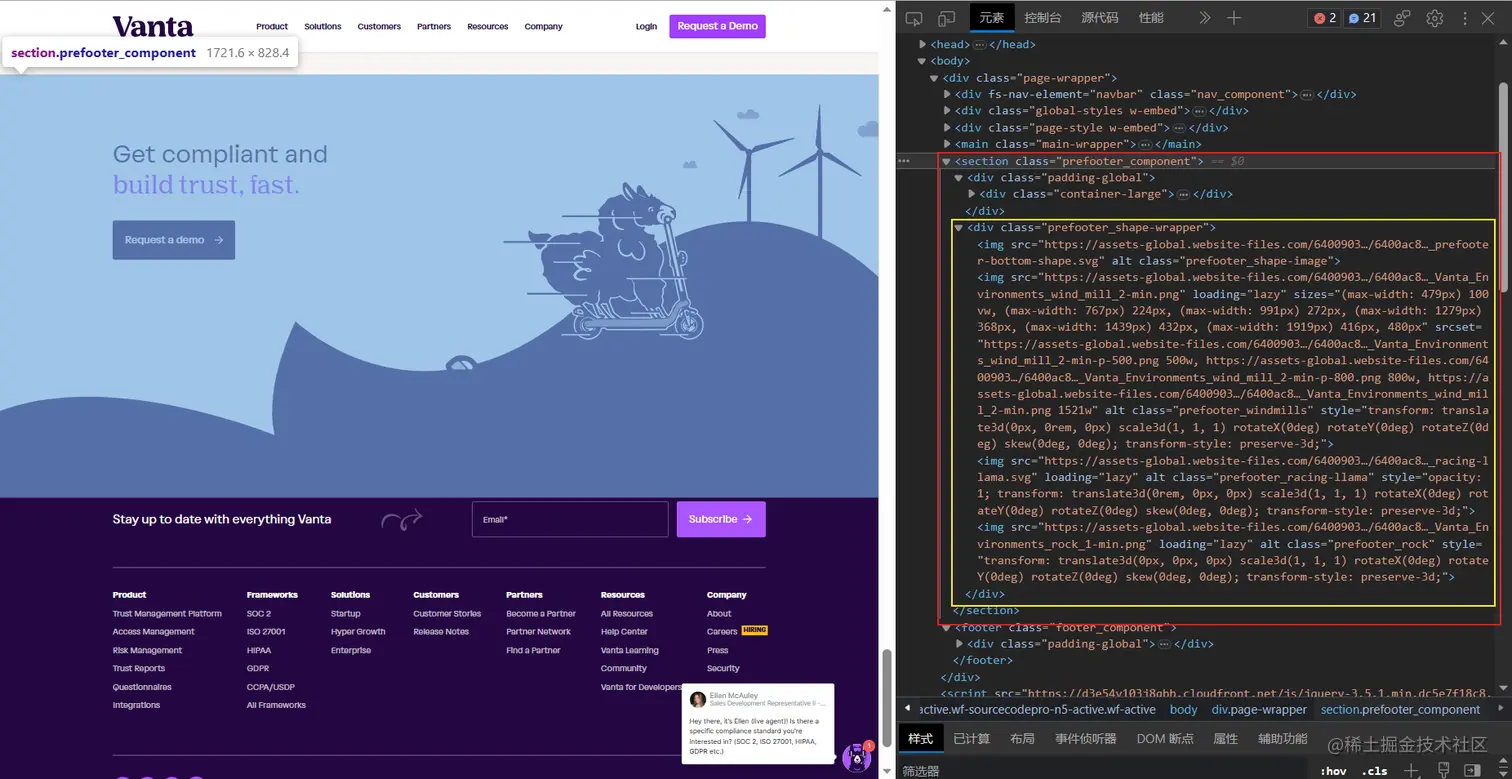Image resolution: width=1512 pixels, height=779 pixels.
Task: Open the SOC 2 footer link
Action: click(x=259, y=614)
